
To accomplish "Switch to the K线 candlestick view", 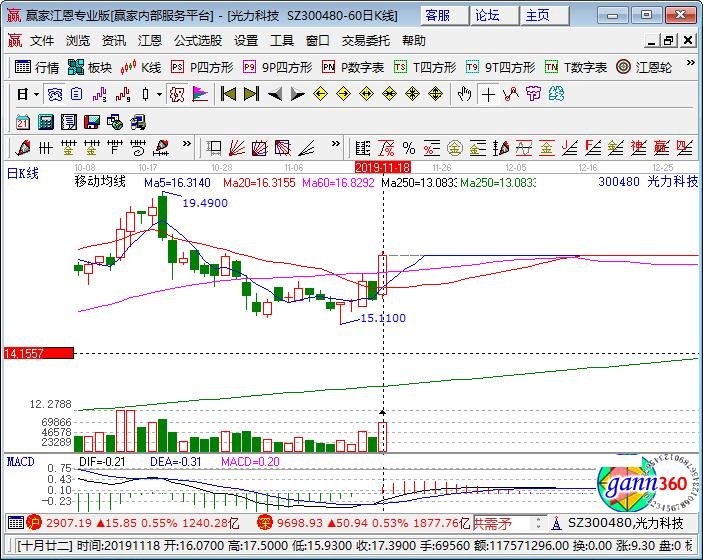I will point(141,67).
